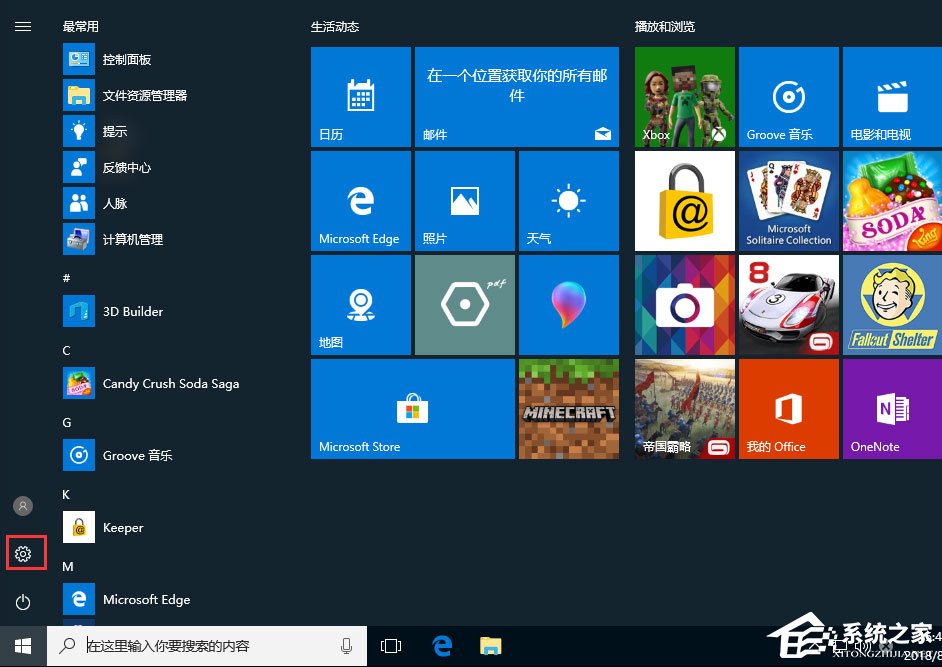
Task: Open the 地图 Maps tile
Action: [360, 304]
